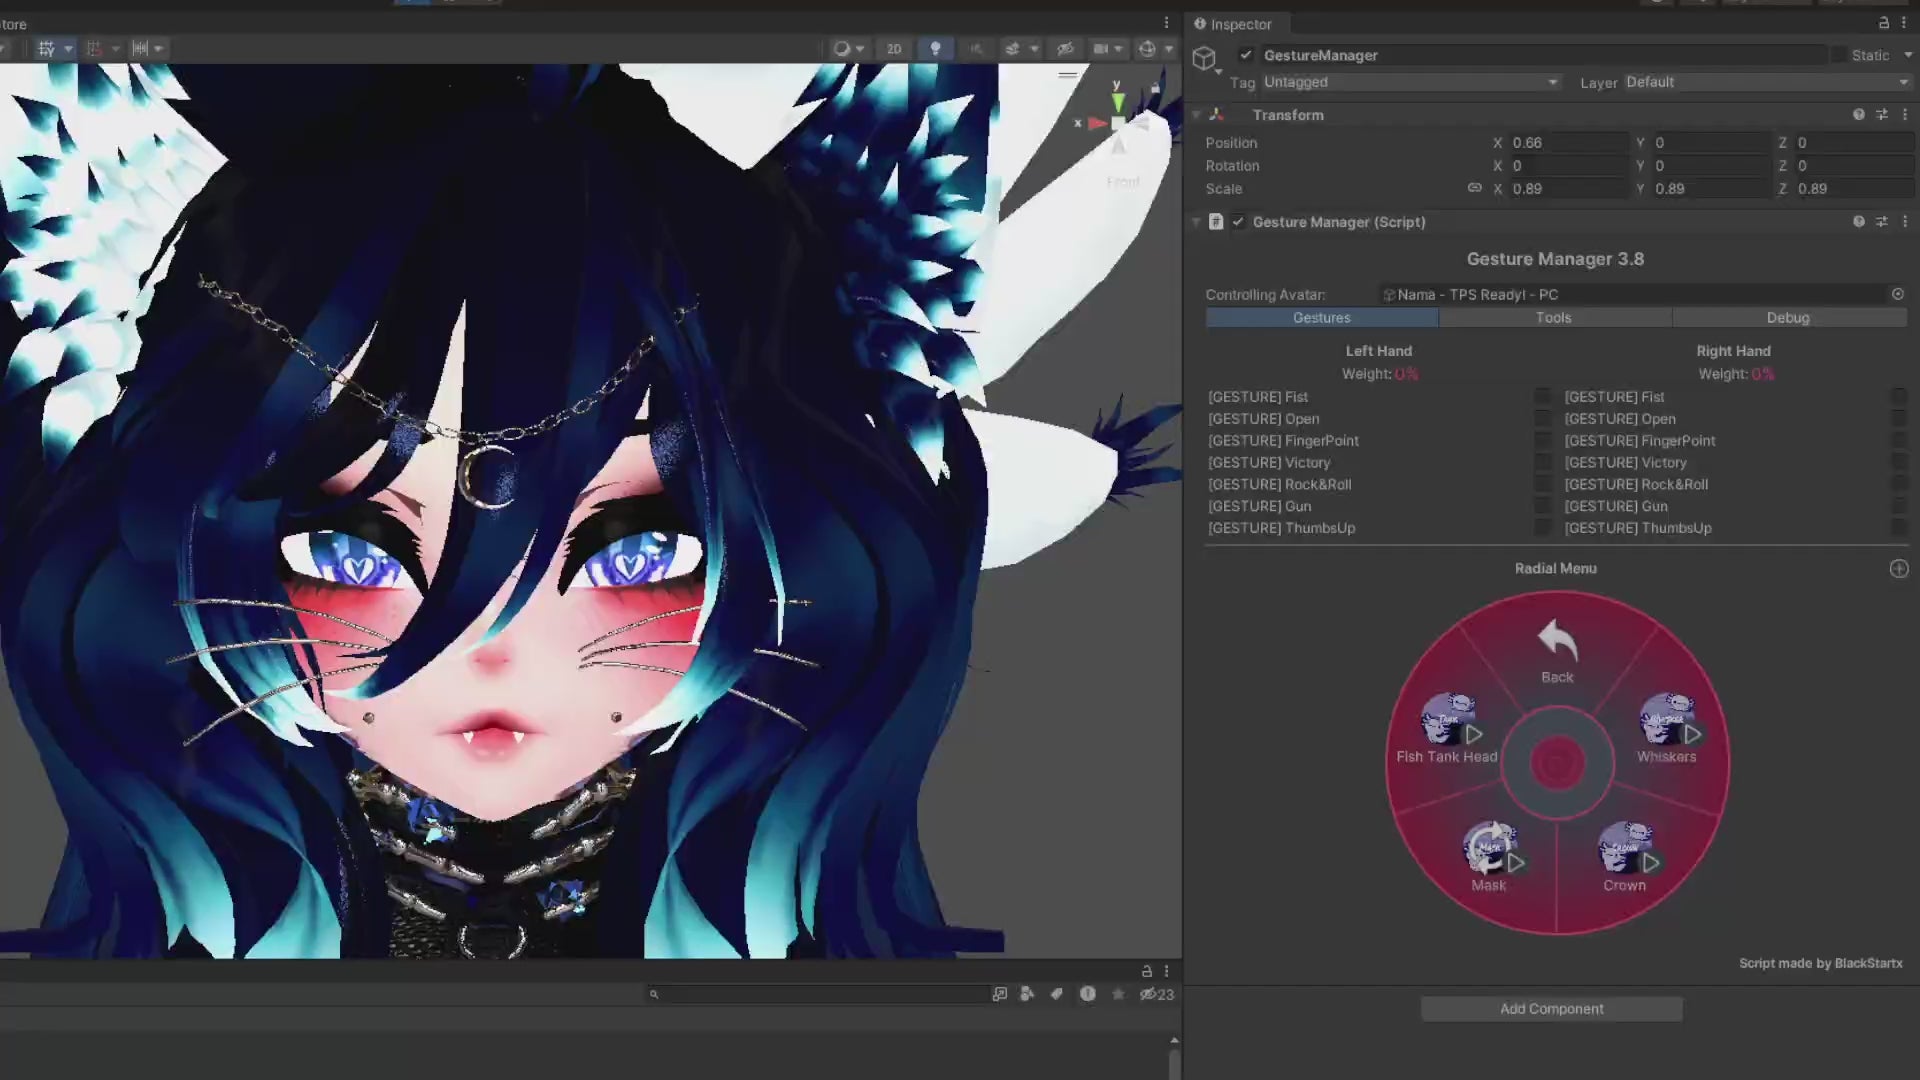Viewport: 1920px width, 1080px height.
Task: Open snap increment settings icon
Action: [140, 48]
